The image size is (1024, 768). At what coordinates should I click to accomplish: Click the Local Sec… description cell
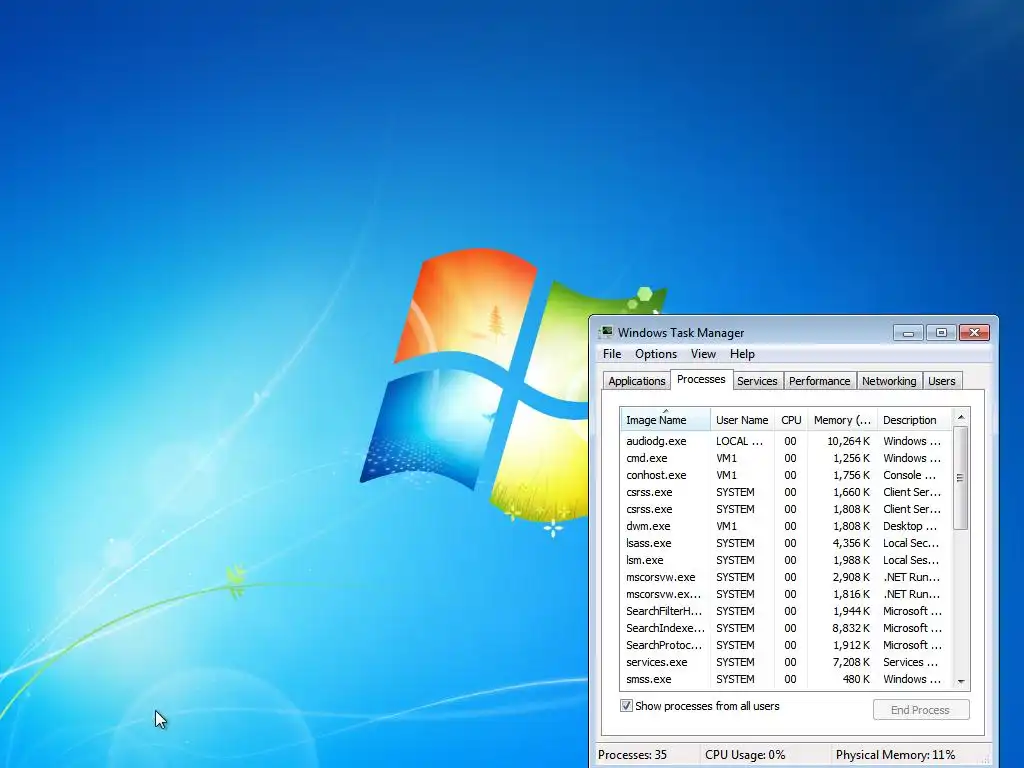pos(911,543)
